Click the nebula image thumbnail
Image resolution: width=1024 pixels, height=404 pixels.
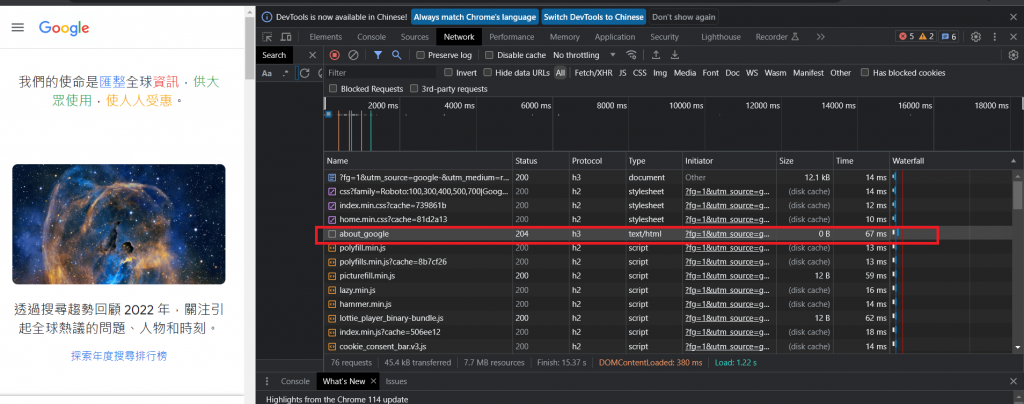[118, 224]
